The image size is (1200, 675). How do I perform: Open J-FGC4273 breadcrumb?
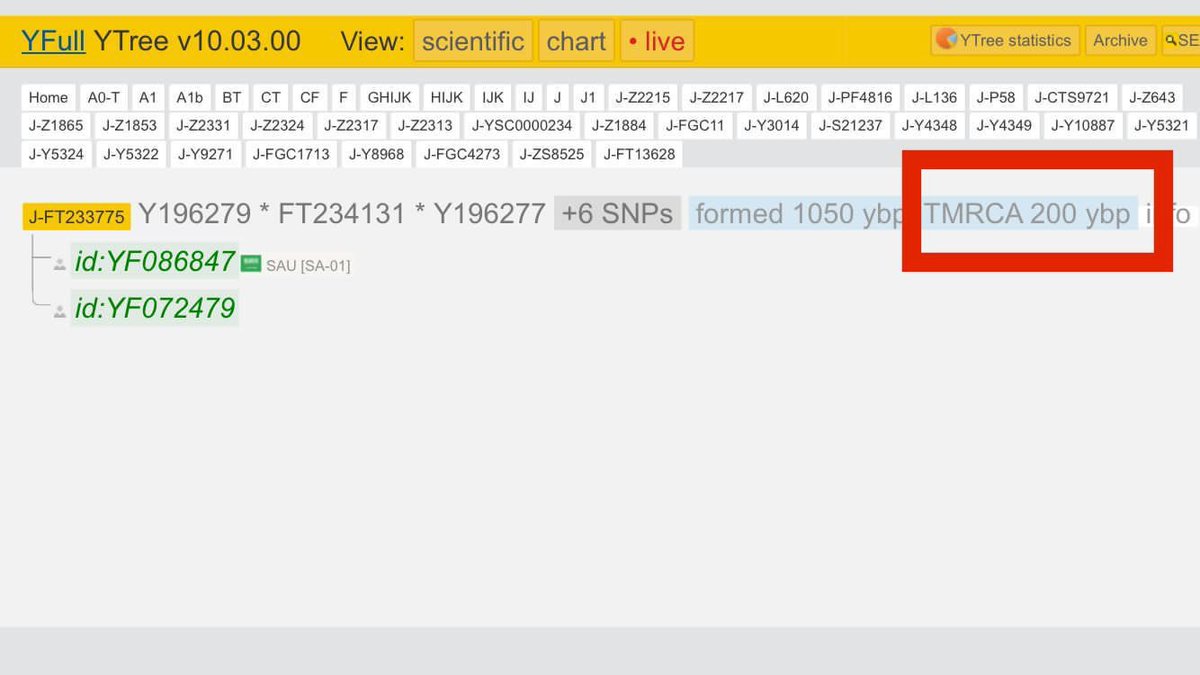(x=462, y=154)
